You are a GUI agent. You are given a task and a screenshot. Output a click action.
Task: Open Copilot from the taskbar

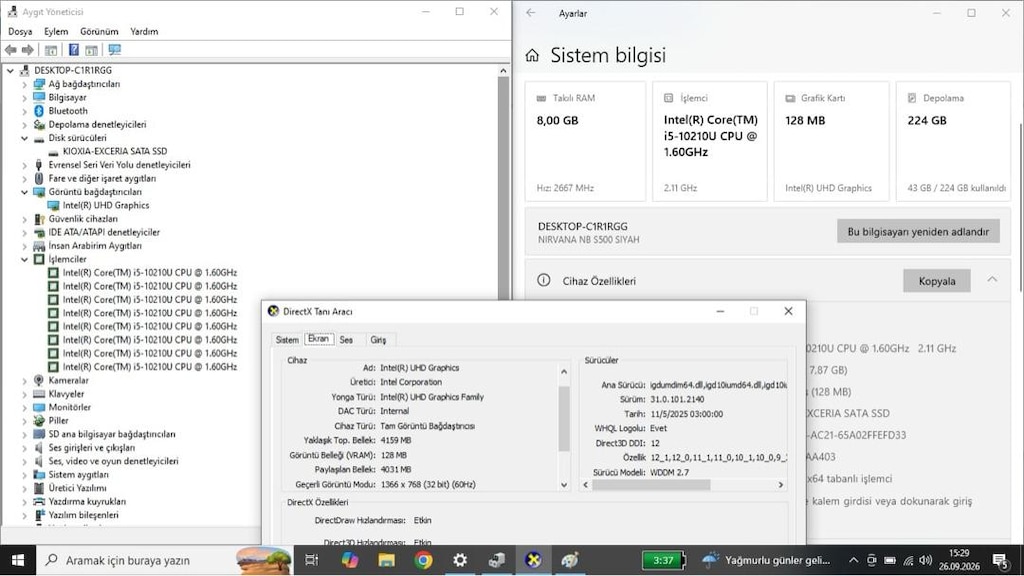[x=349, y=560]
